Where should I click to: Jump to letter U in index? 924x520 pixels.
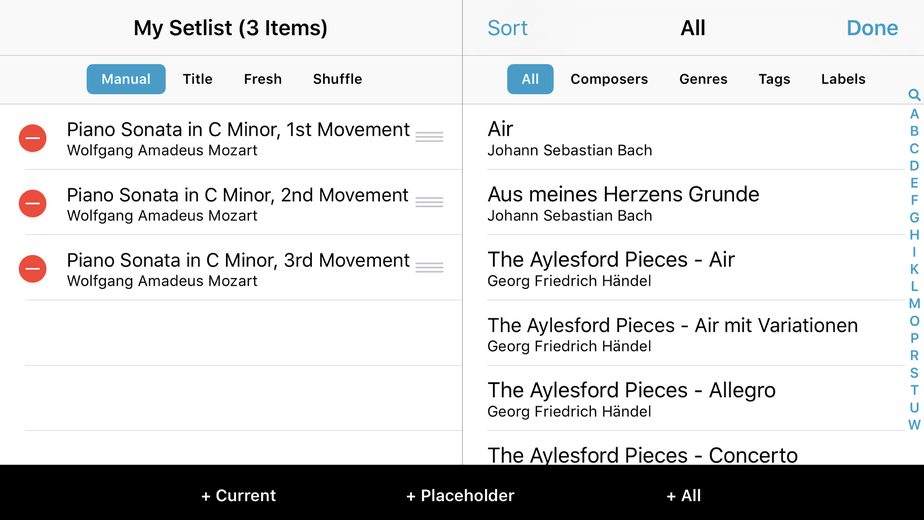914,407
